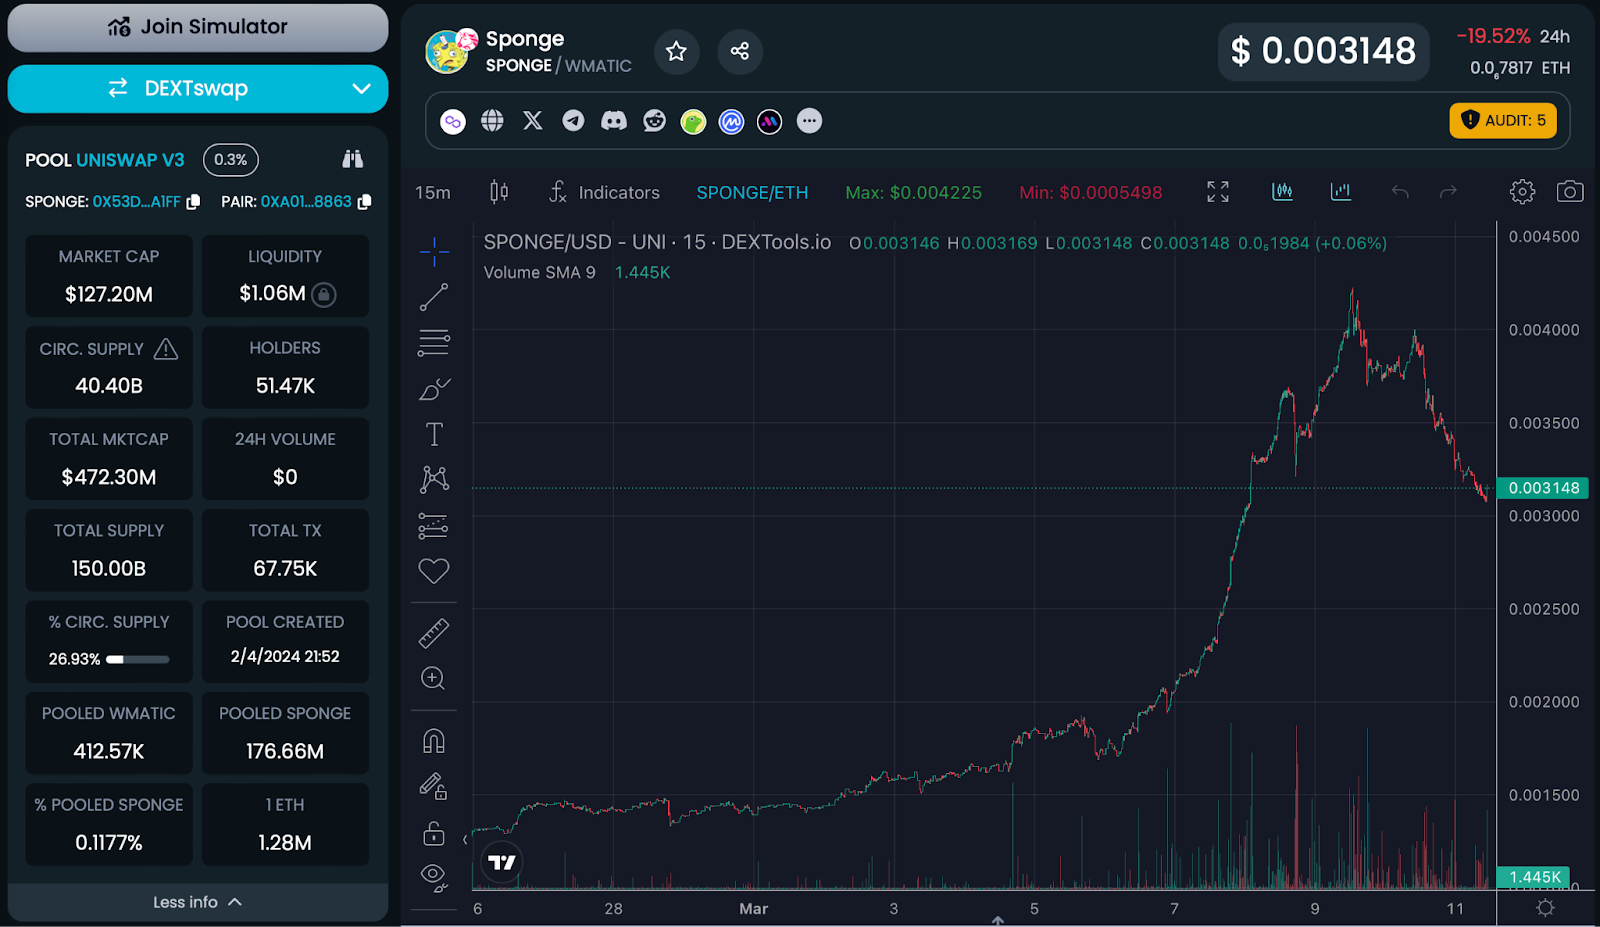The image size is (1600, 927).
Task: Click the % circ. supply progress bar
Action: (x=138, y=660)
